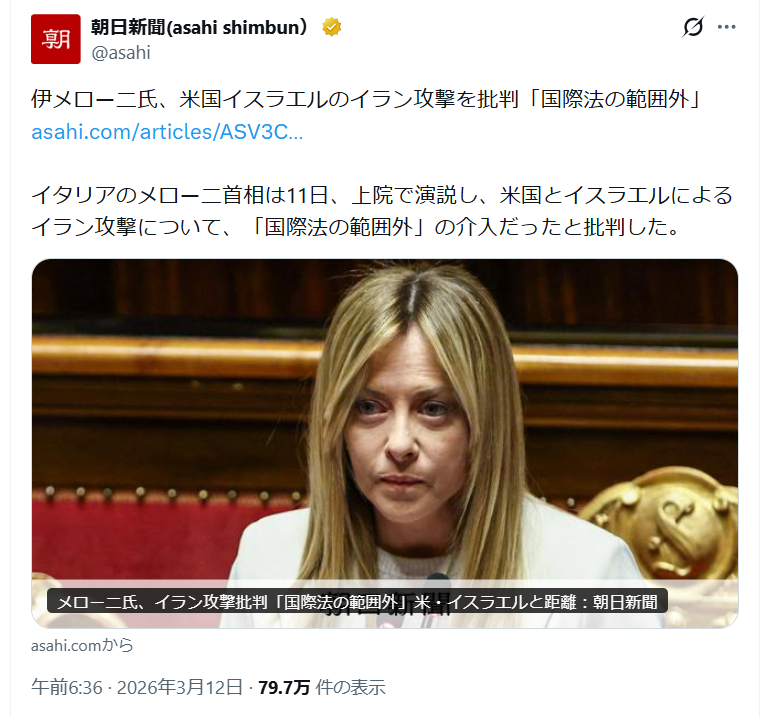Visit the @asahi handle
The image size is (783, 717).
click(x=121, y=52)
